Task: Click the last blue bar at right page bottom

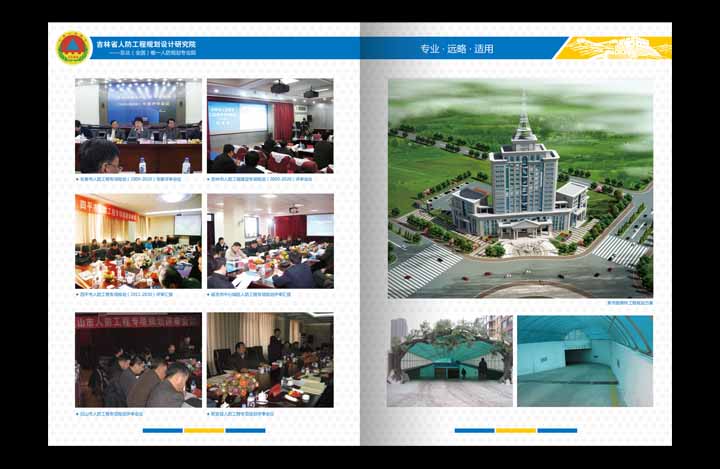Action: point(557,431)
